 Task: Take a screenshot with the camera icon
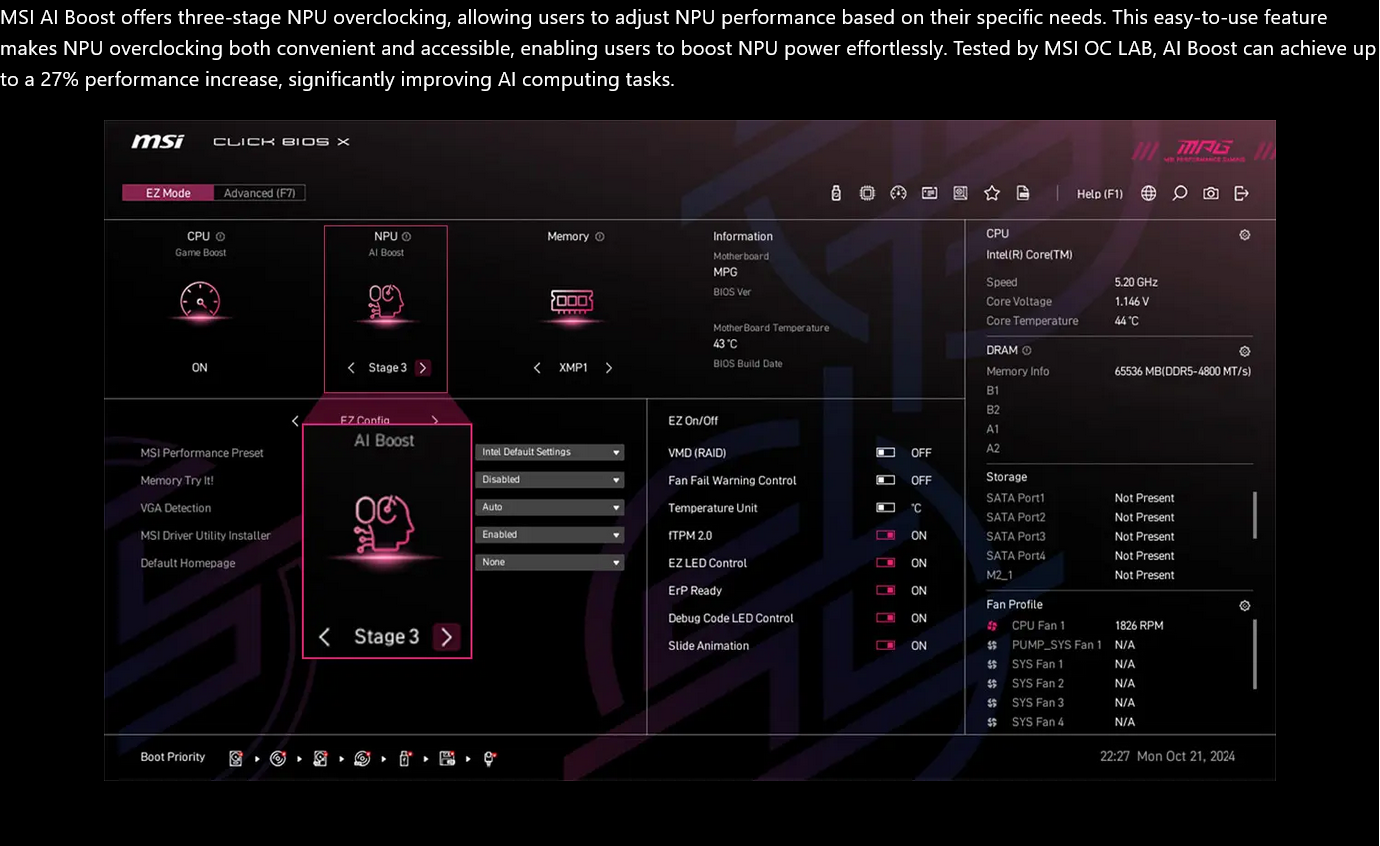coord(1211,193)
